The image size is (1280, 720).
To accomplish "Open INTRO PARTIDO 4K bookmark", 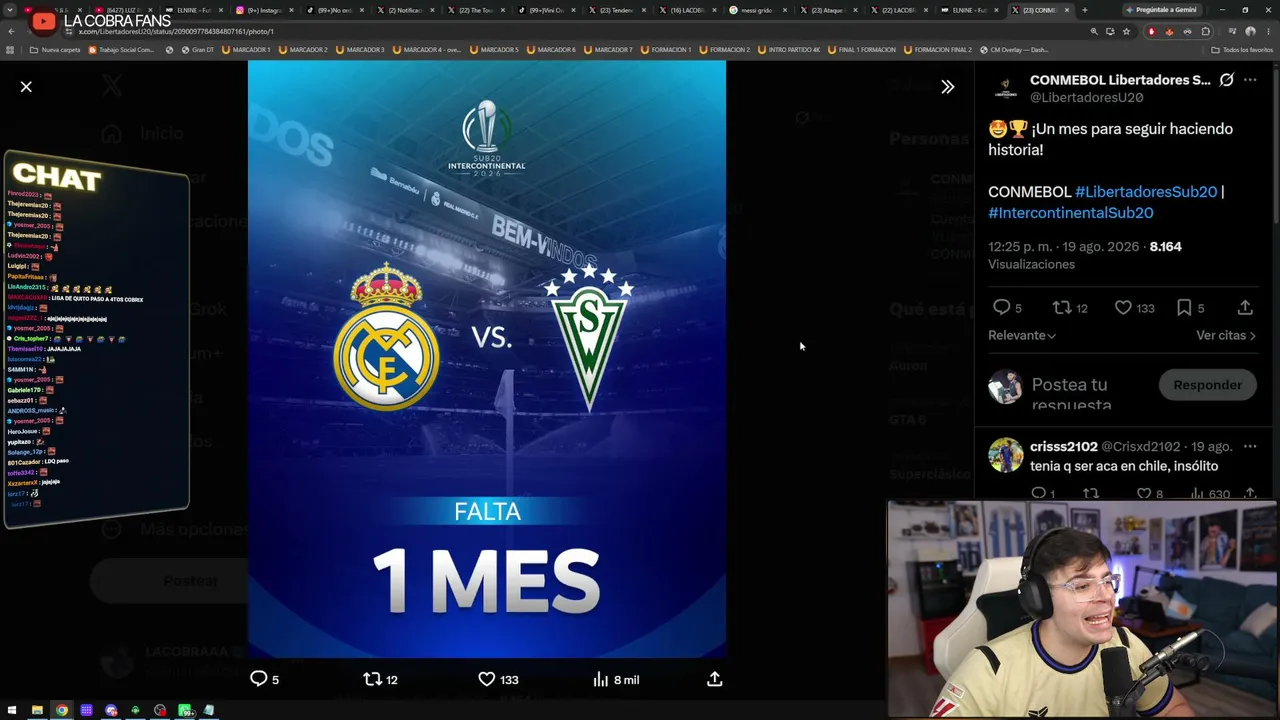I will [788, 50].
